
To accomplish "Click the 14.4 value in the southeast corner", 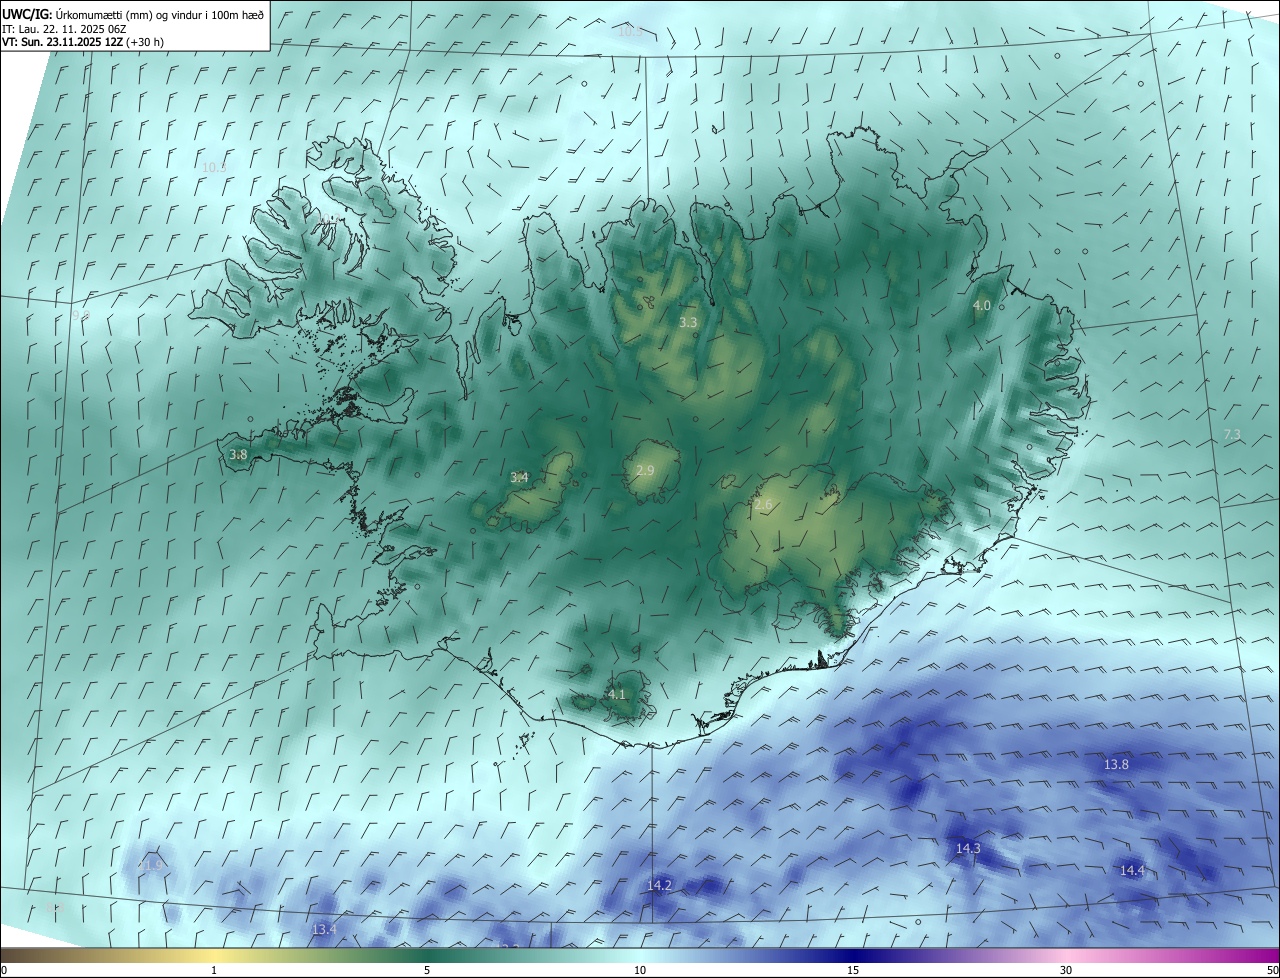I will [x=1132, y=870].
